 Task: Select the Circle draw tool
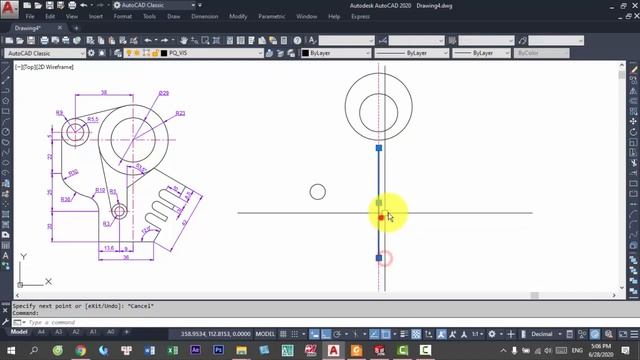tap(6, 132)
